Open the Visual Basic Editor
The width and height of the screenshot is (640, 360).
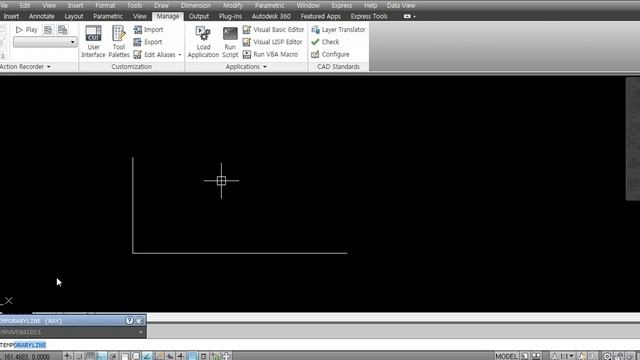[x=273, y=30]
